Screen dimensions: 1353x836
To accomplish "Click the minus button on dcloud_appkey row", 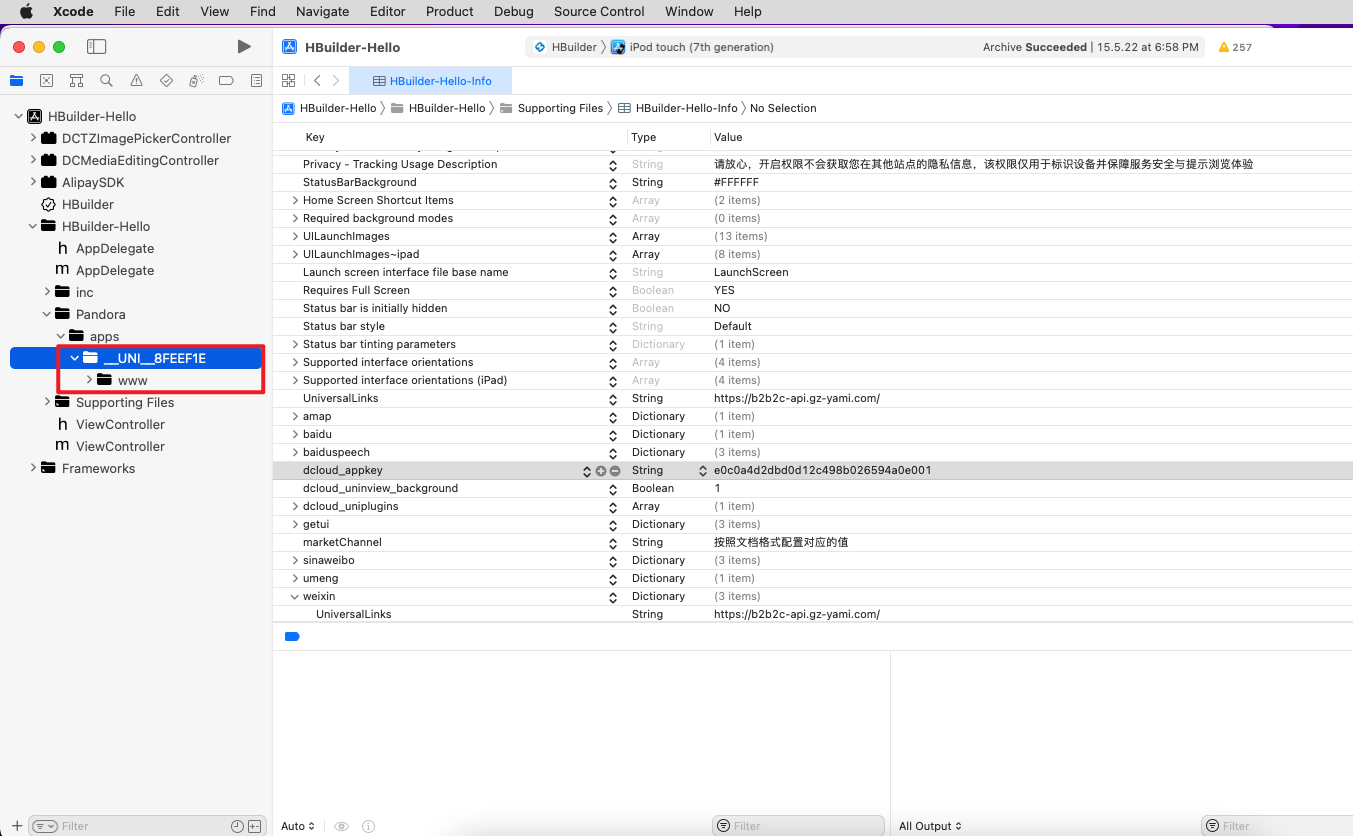I will click(615, 471).
